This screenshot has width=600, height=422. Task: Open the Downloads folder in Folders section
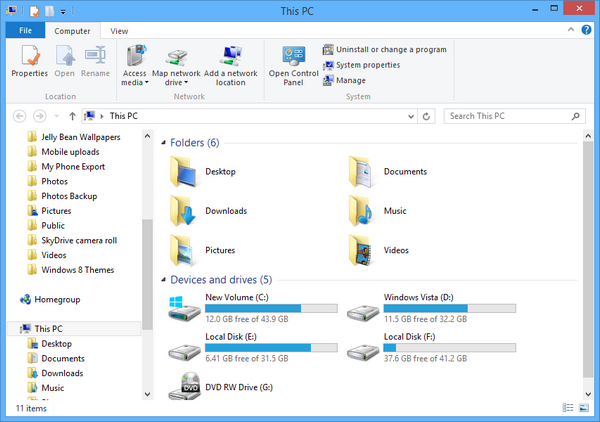[x=209, y=211]
